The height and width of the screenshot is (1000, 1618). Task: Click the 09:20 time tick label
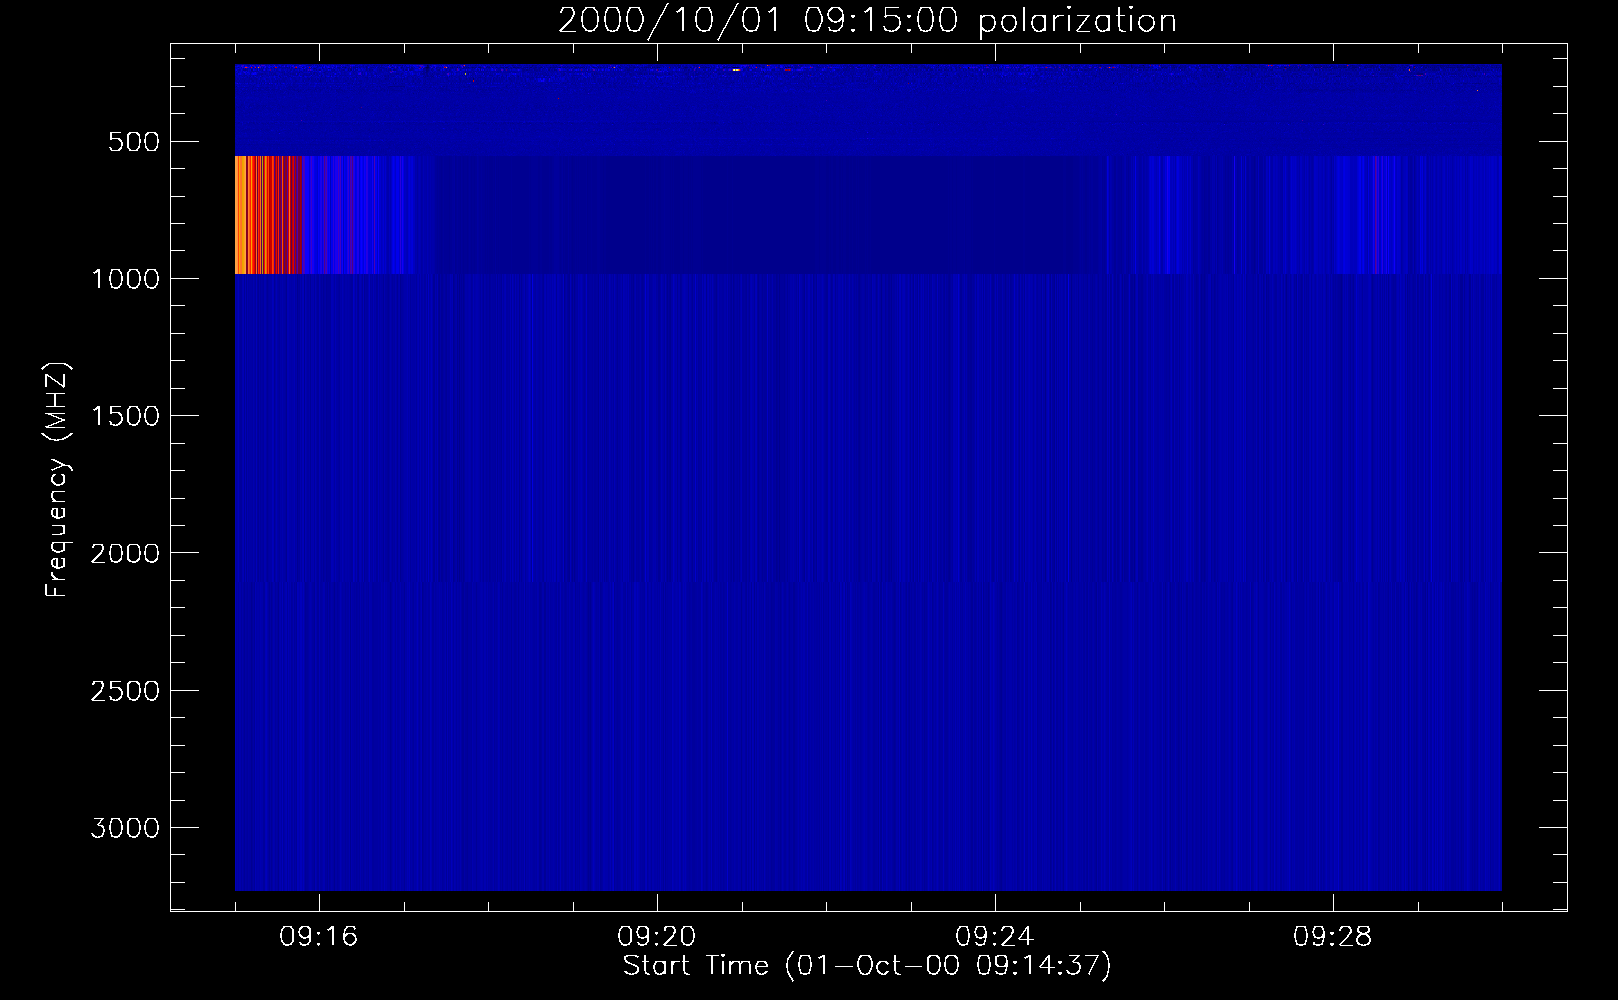(x=656, y=937)
